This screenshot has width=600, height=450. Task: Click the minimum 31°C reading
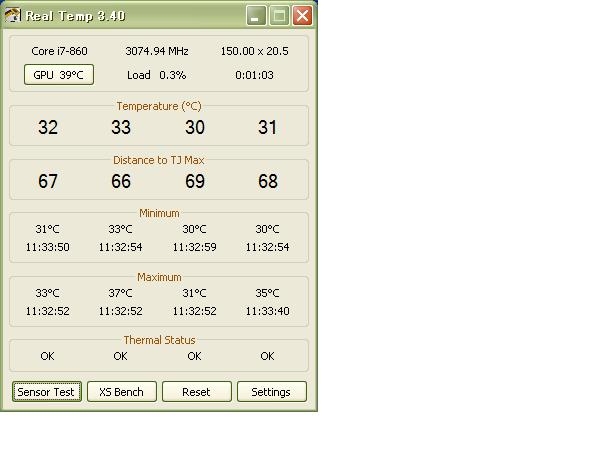point(47,229)
